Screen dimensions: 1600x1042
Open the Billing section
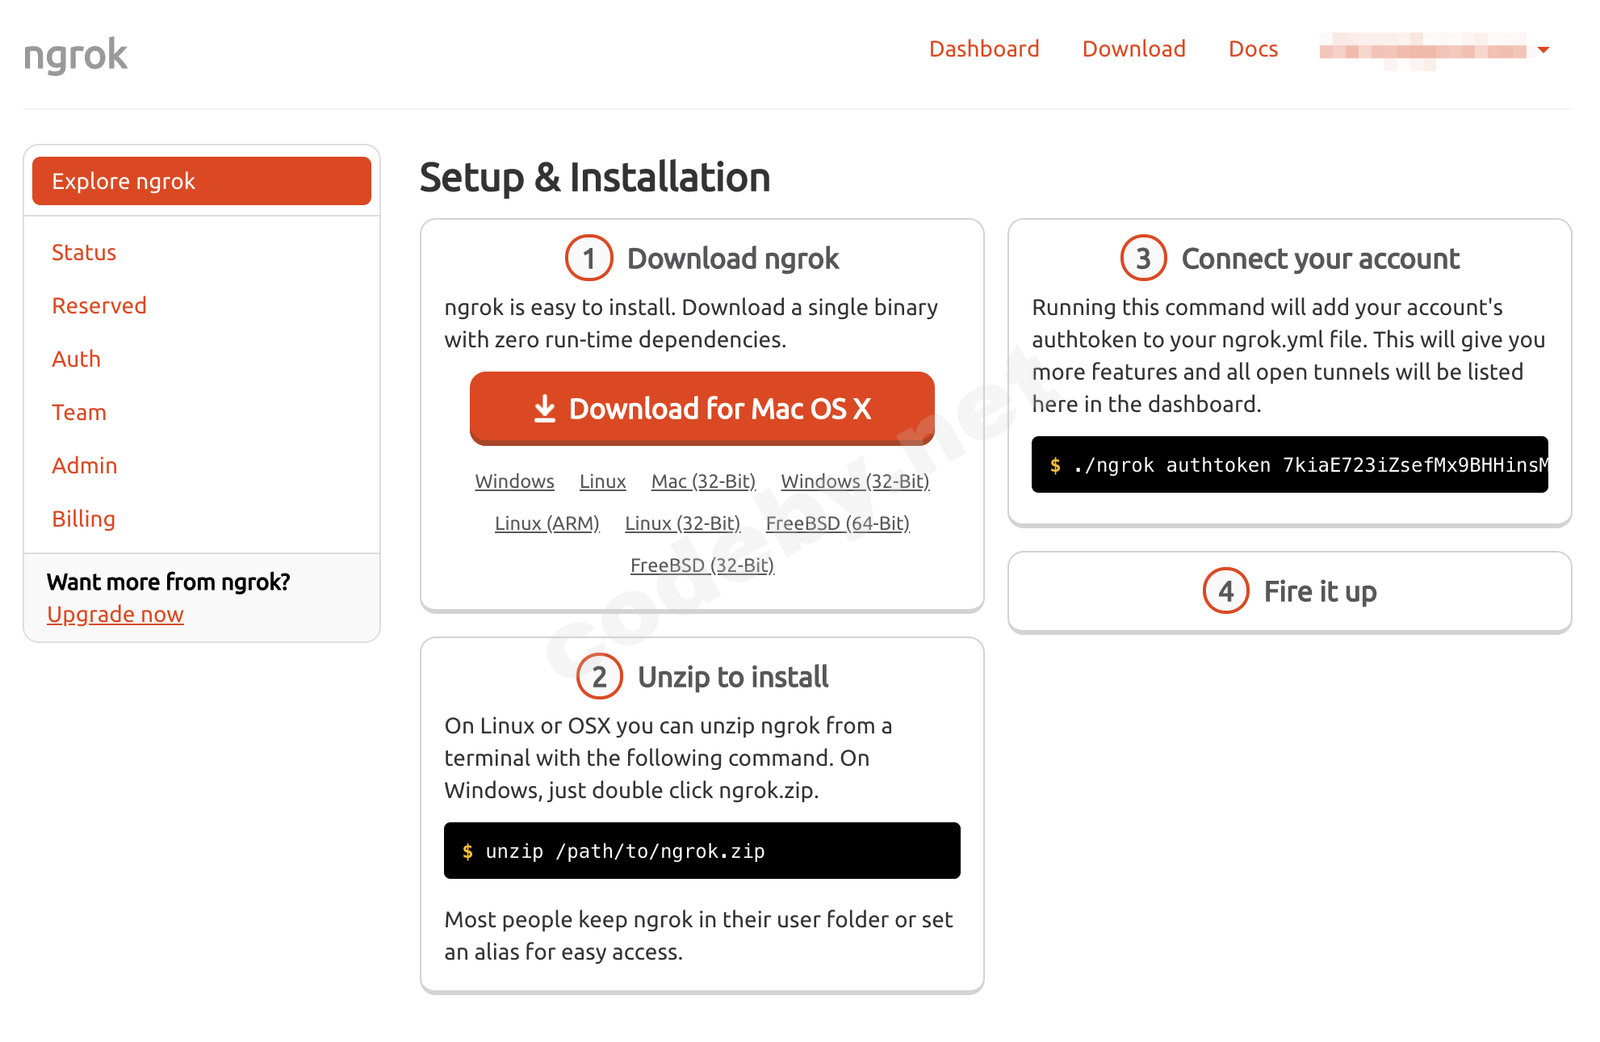click(x=84, y=519)
